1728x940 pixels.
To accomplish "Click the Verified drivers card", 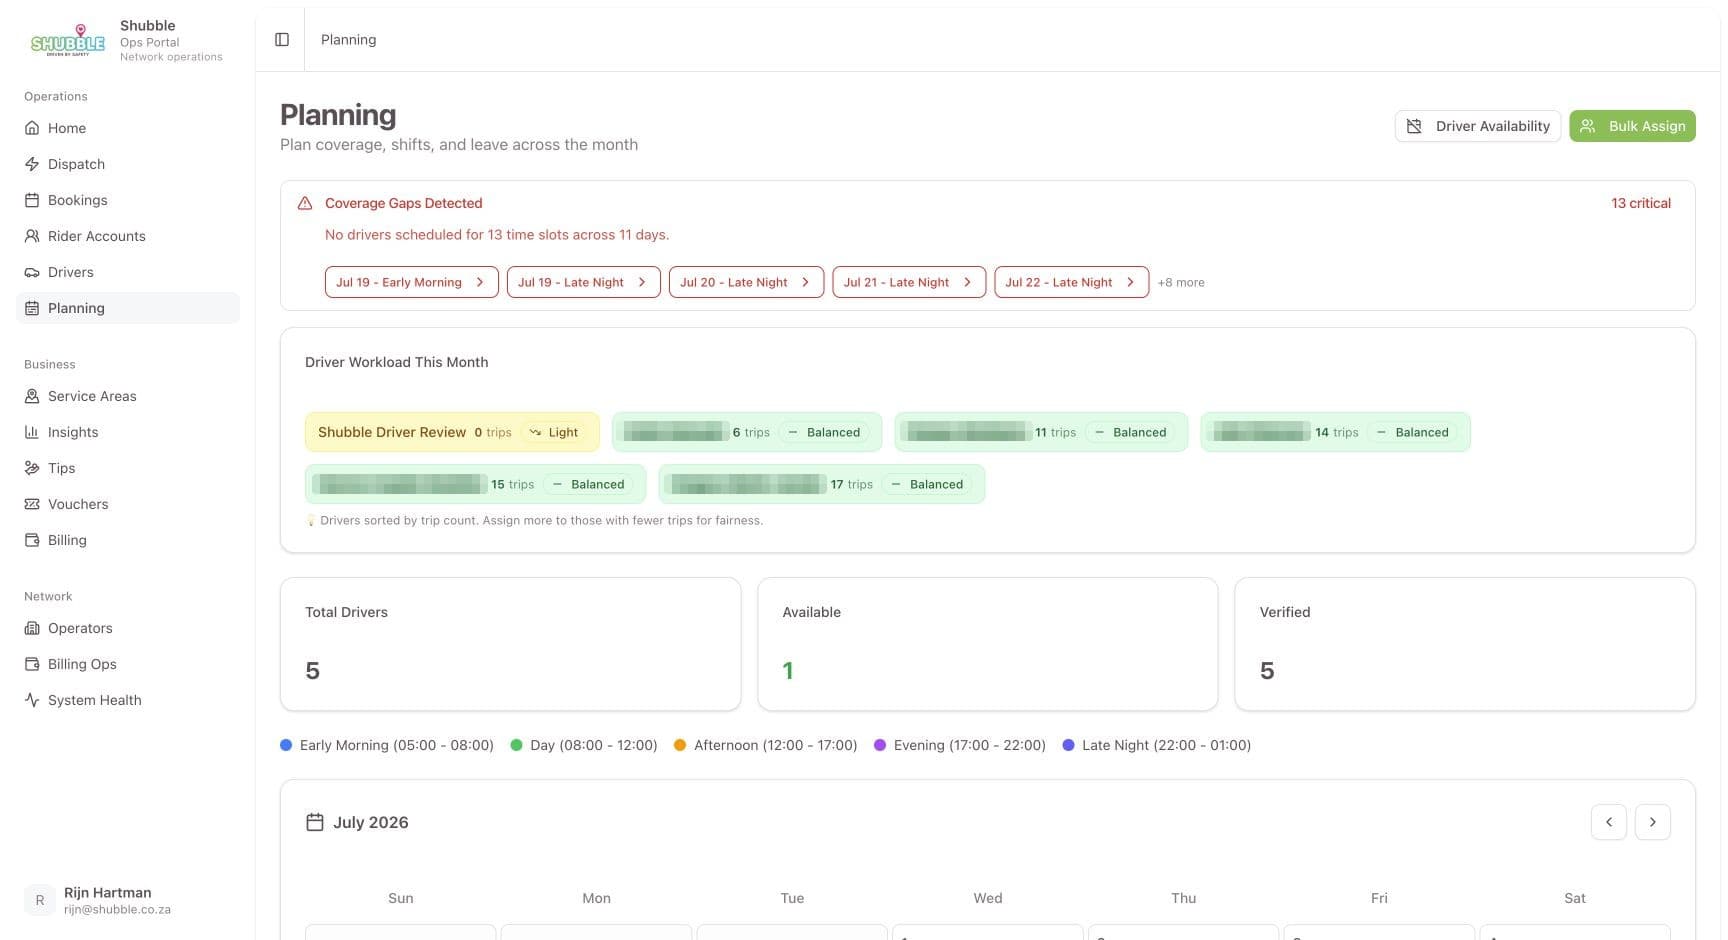I will 1465,644.
